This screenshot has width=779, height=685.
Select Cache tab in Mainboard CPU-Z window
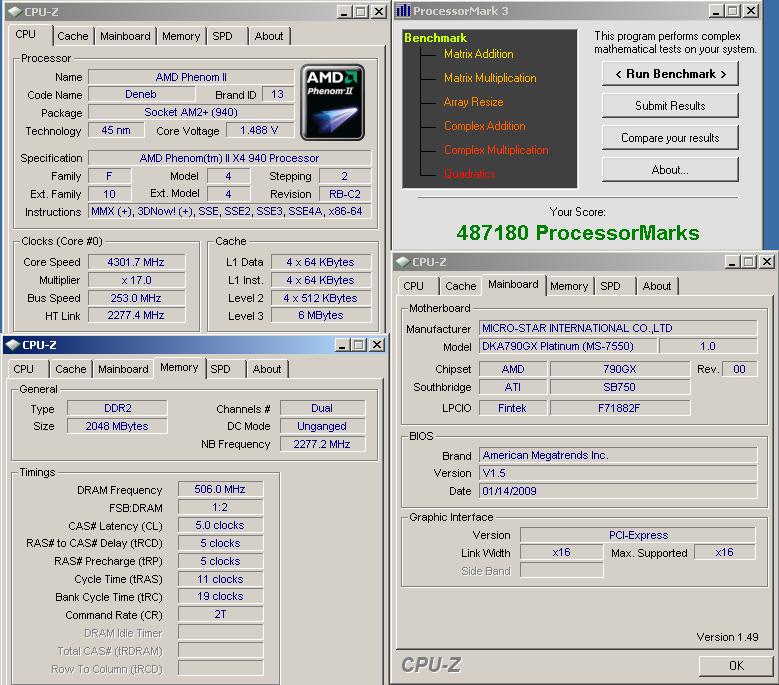tap(461, 286)
